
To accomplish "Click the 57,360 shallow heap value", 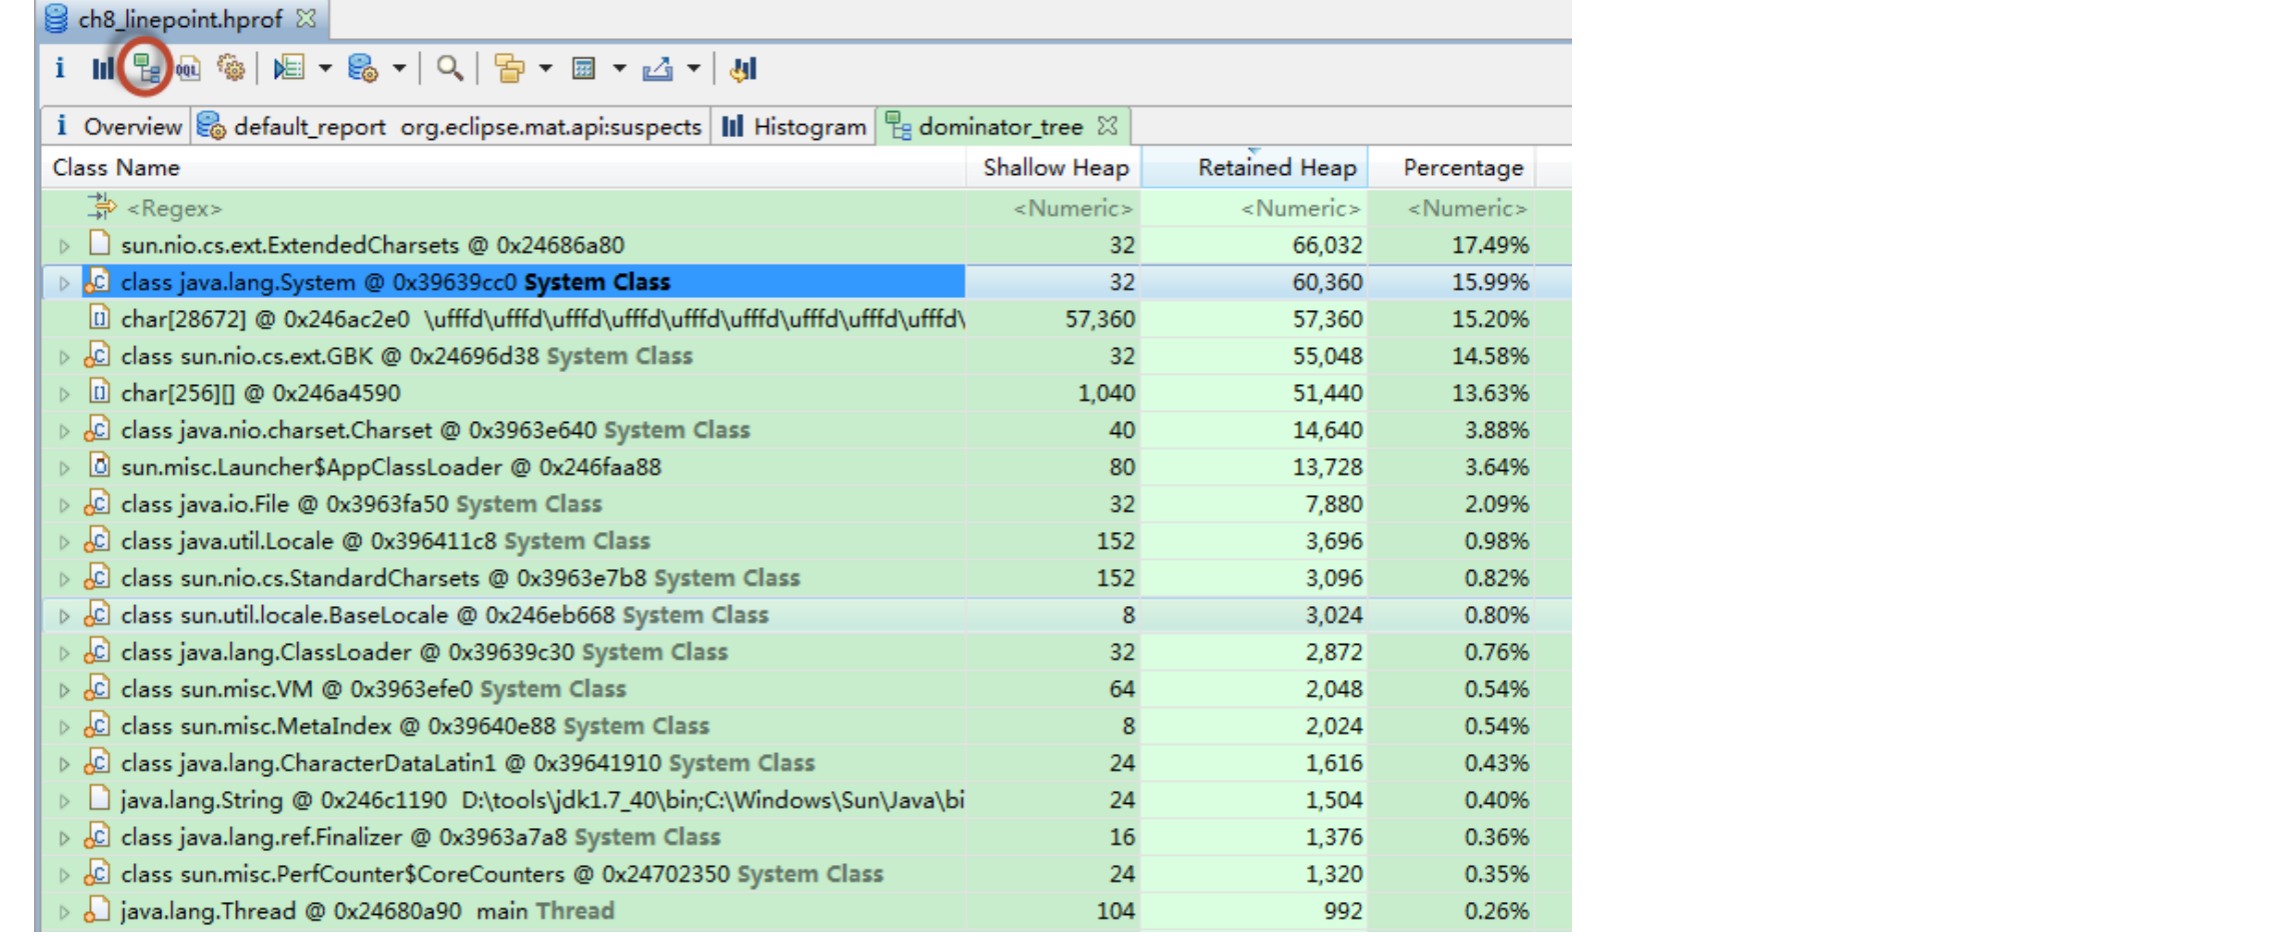I will coord(1100,320).
